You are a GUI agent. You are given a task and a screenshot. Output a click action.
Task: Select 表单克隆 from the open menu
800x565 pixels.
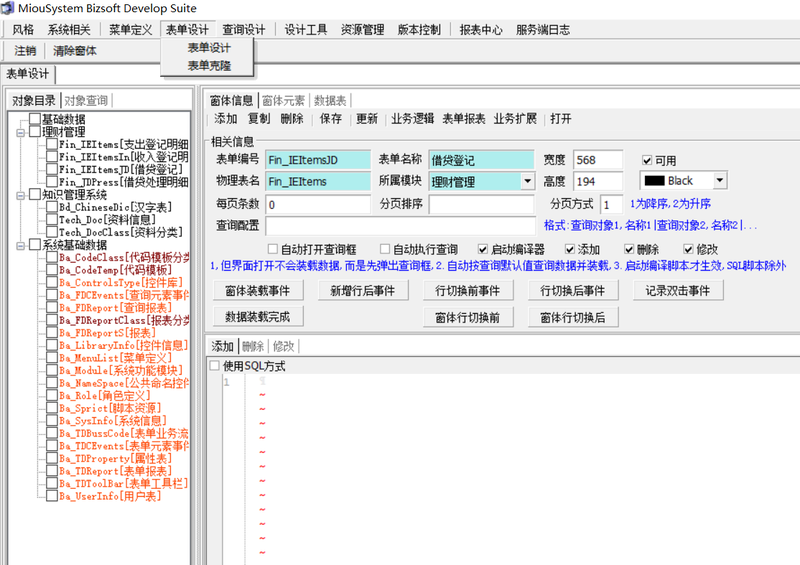(209, 66)
